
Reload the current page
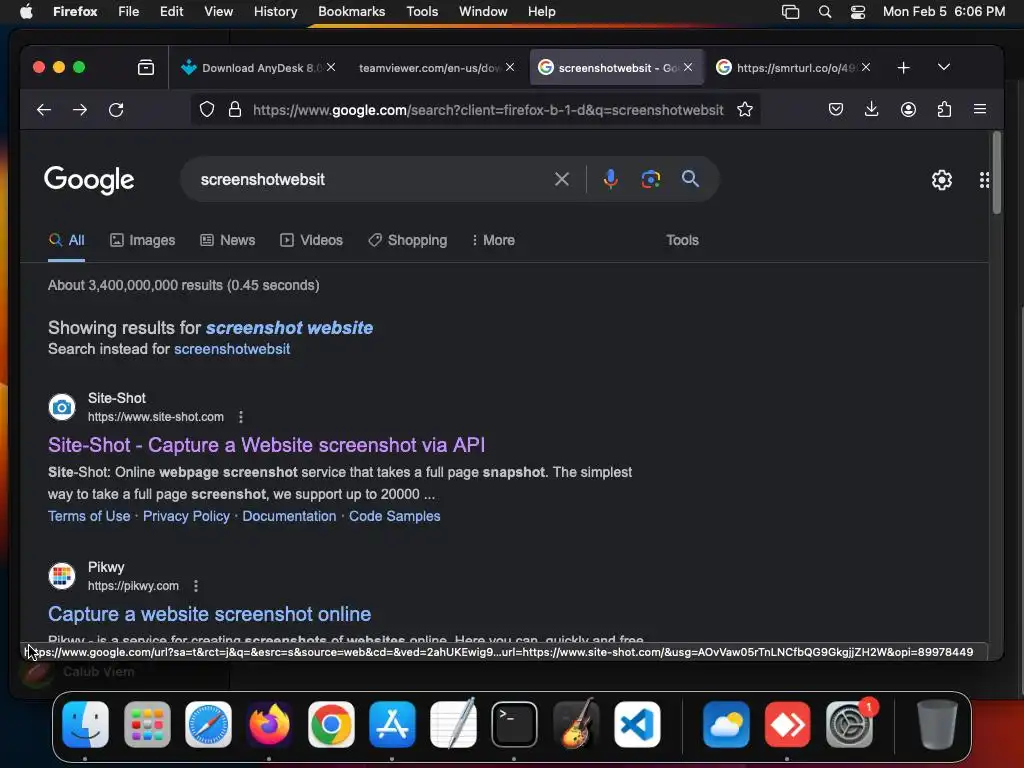pyautogui.click(x=116, y=110)
